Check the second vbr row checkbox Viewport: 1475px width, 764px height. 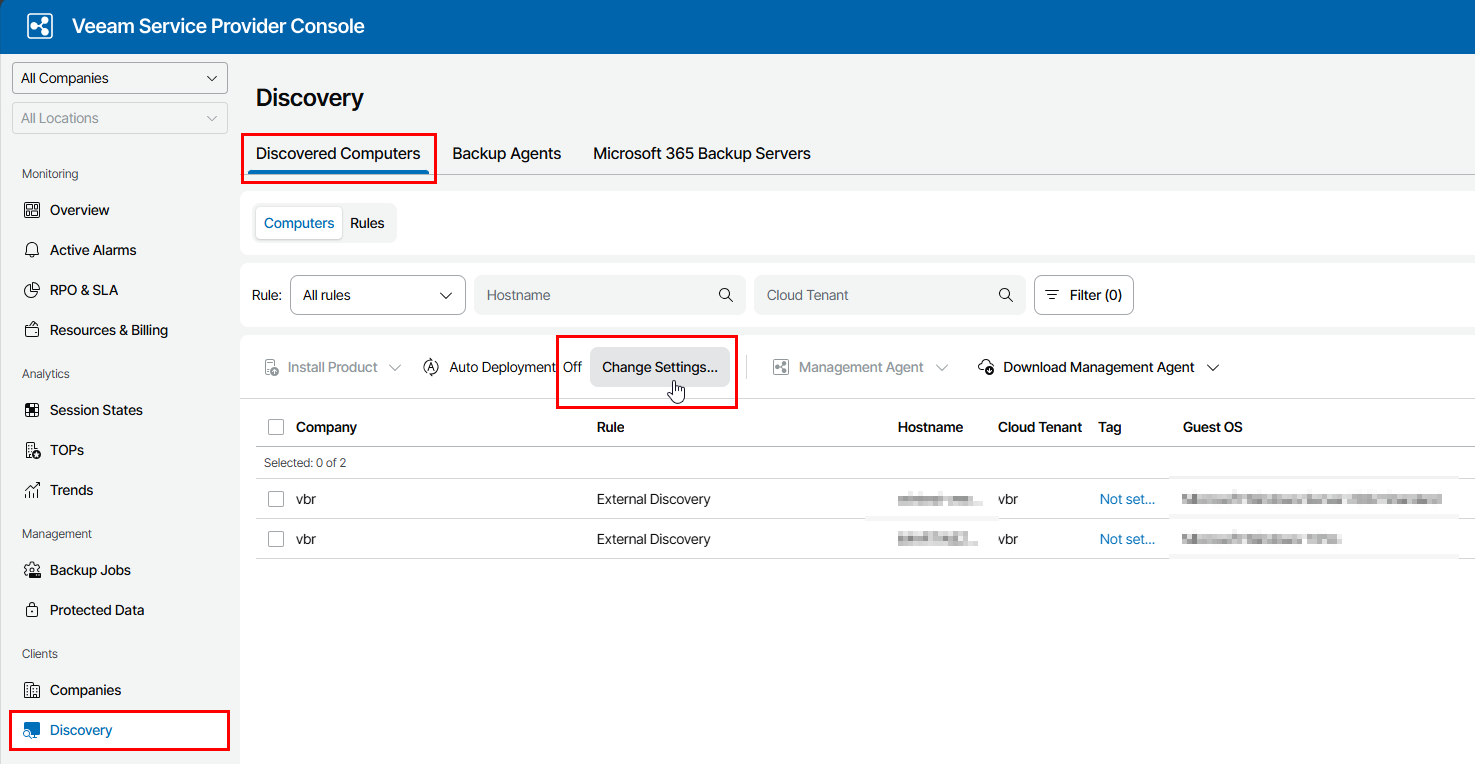276,539
